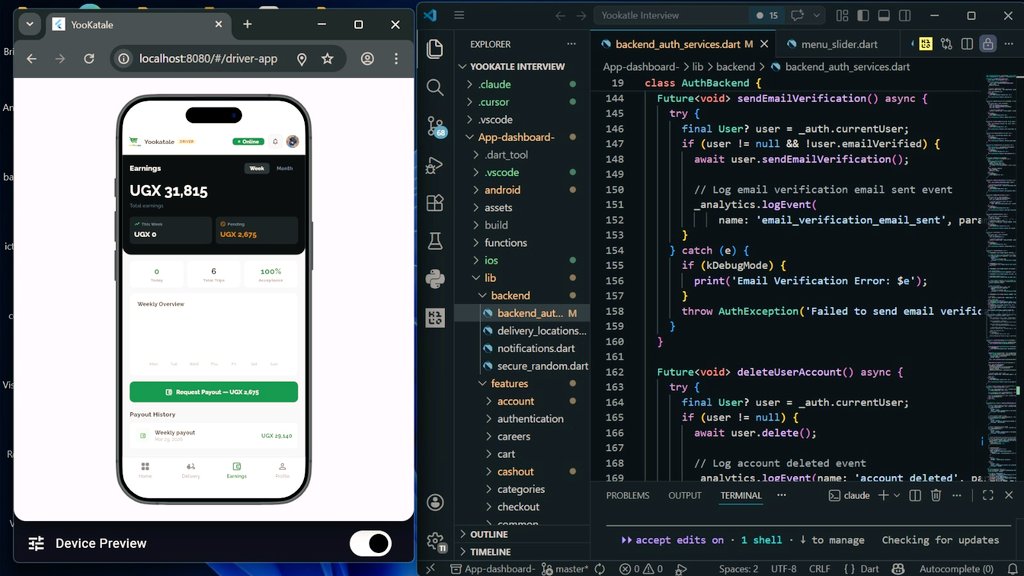This screenshot has height=576, width=1024.
Task: Toggle the Device Preview switch off
Action: (x=370, y=543)
